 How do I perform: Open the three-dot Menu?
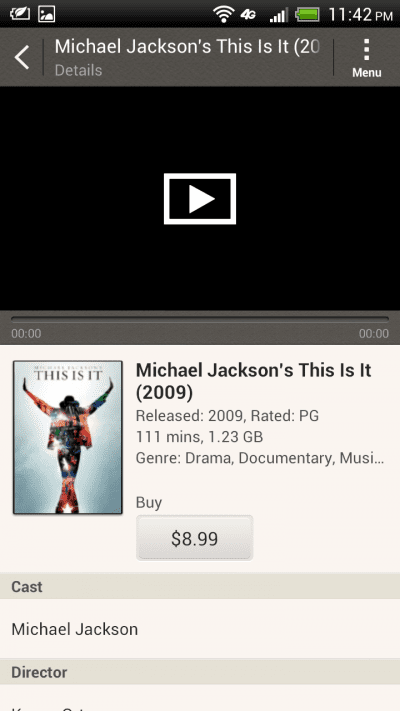coord(366,58)
